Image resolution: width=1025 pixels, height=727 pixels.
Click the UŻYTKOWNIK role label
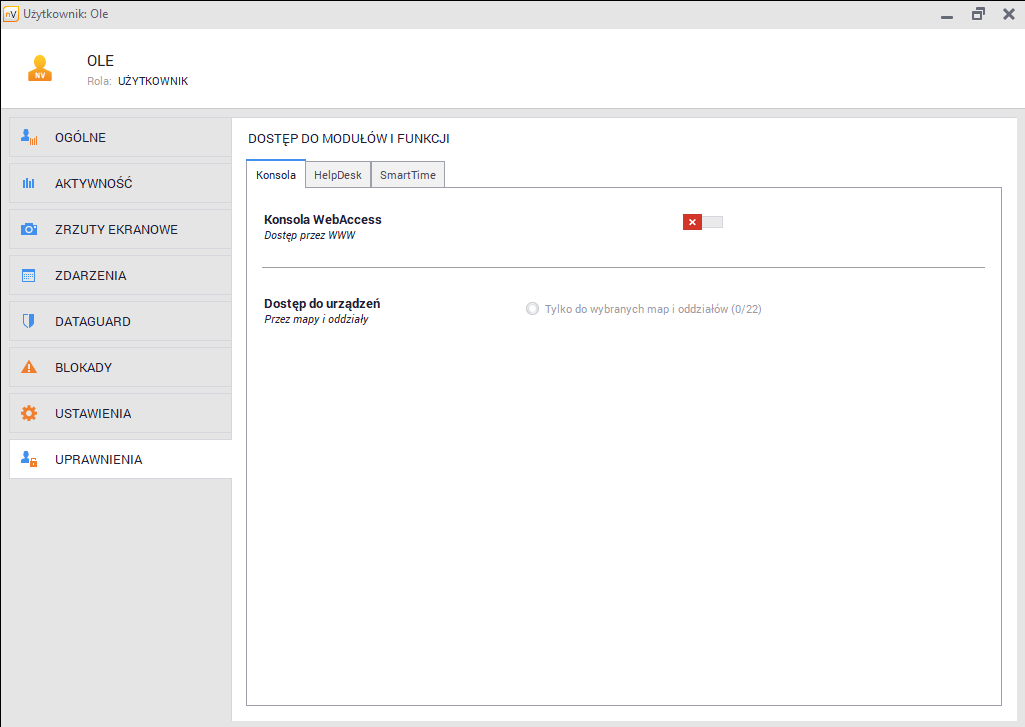coord(152,81)
